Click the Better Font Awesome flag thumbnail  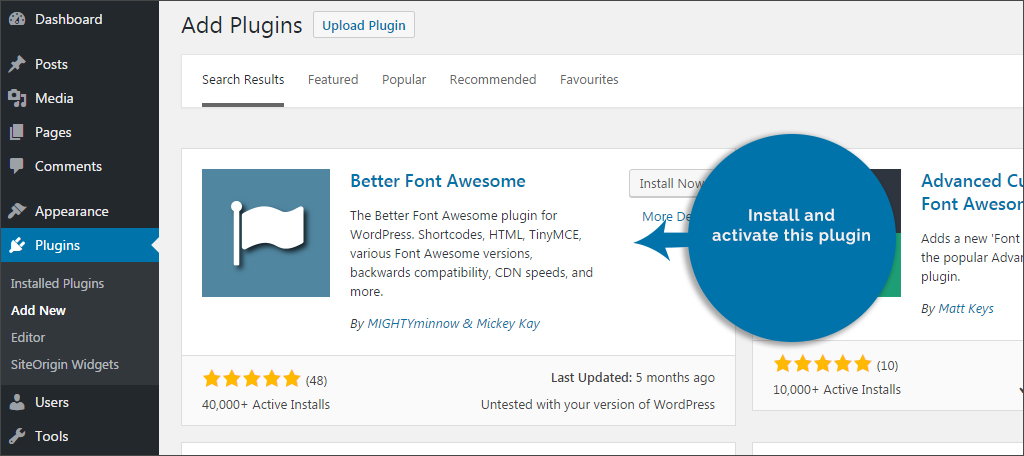(x=266, y=233)
